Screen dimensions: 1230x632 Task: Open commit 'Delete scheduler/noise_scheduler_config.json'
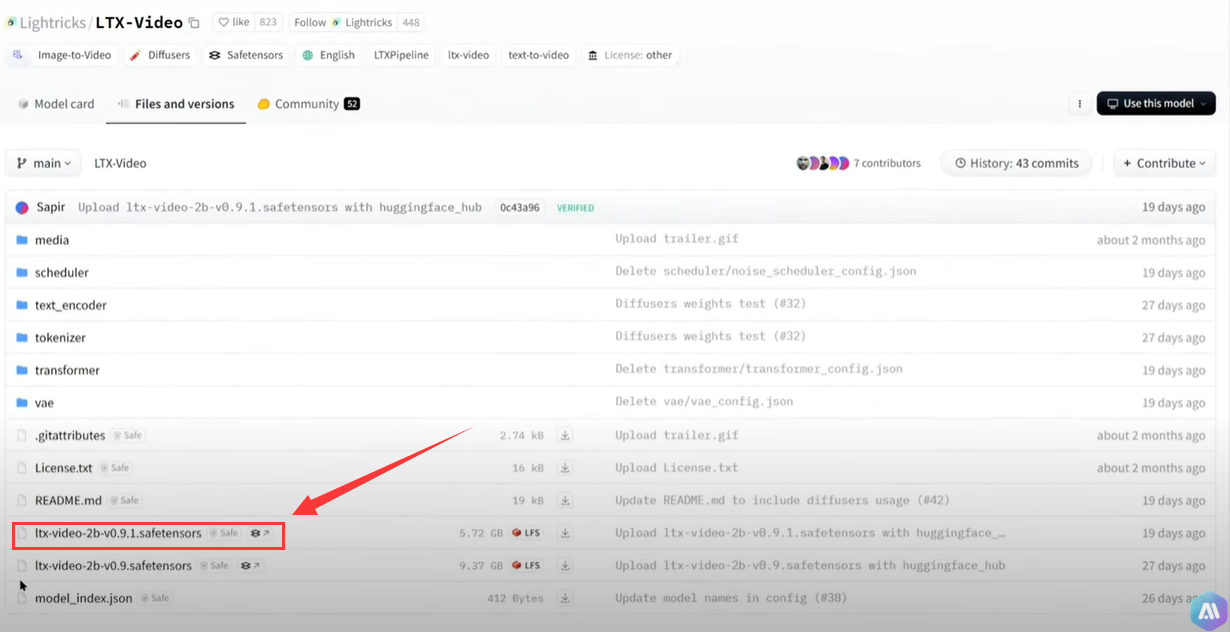click(x=766, y=272)
